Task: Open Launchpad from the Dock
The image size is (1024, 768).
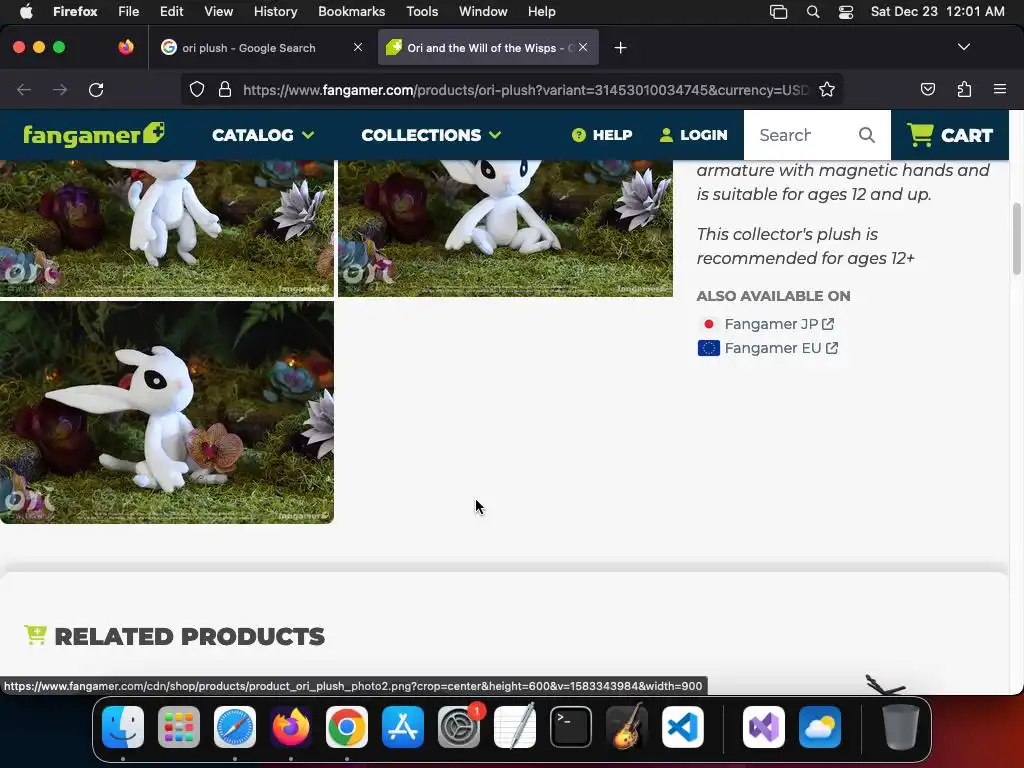Action: 178,727
